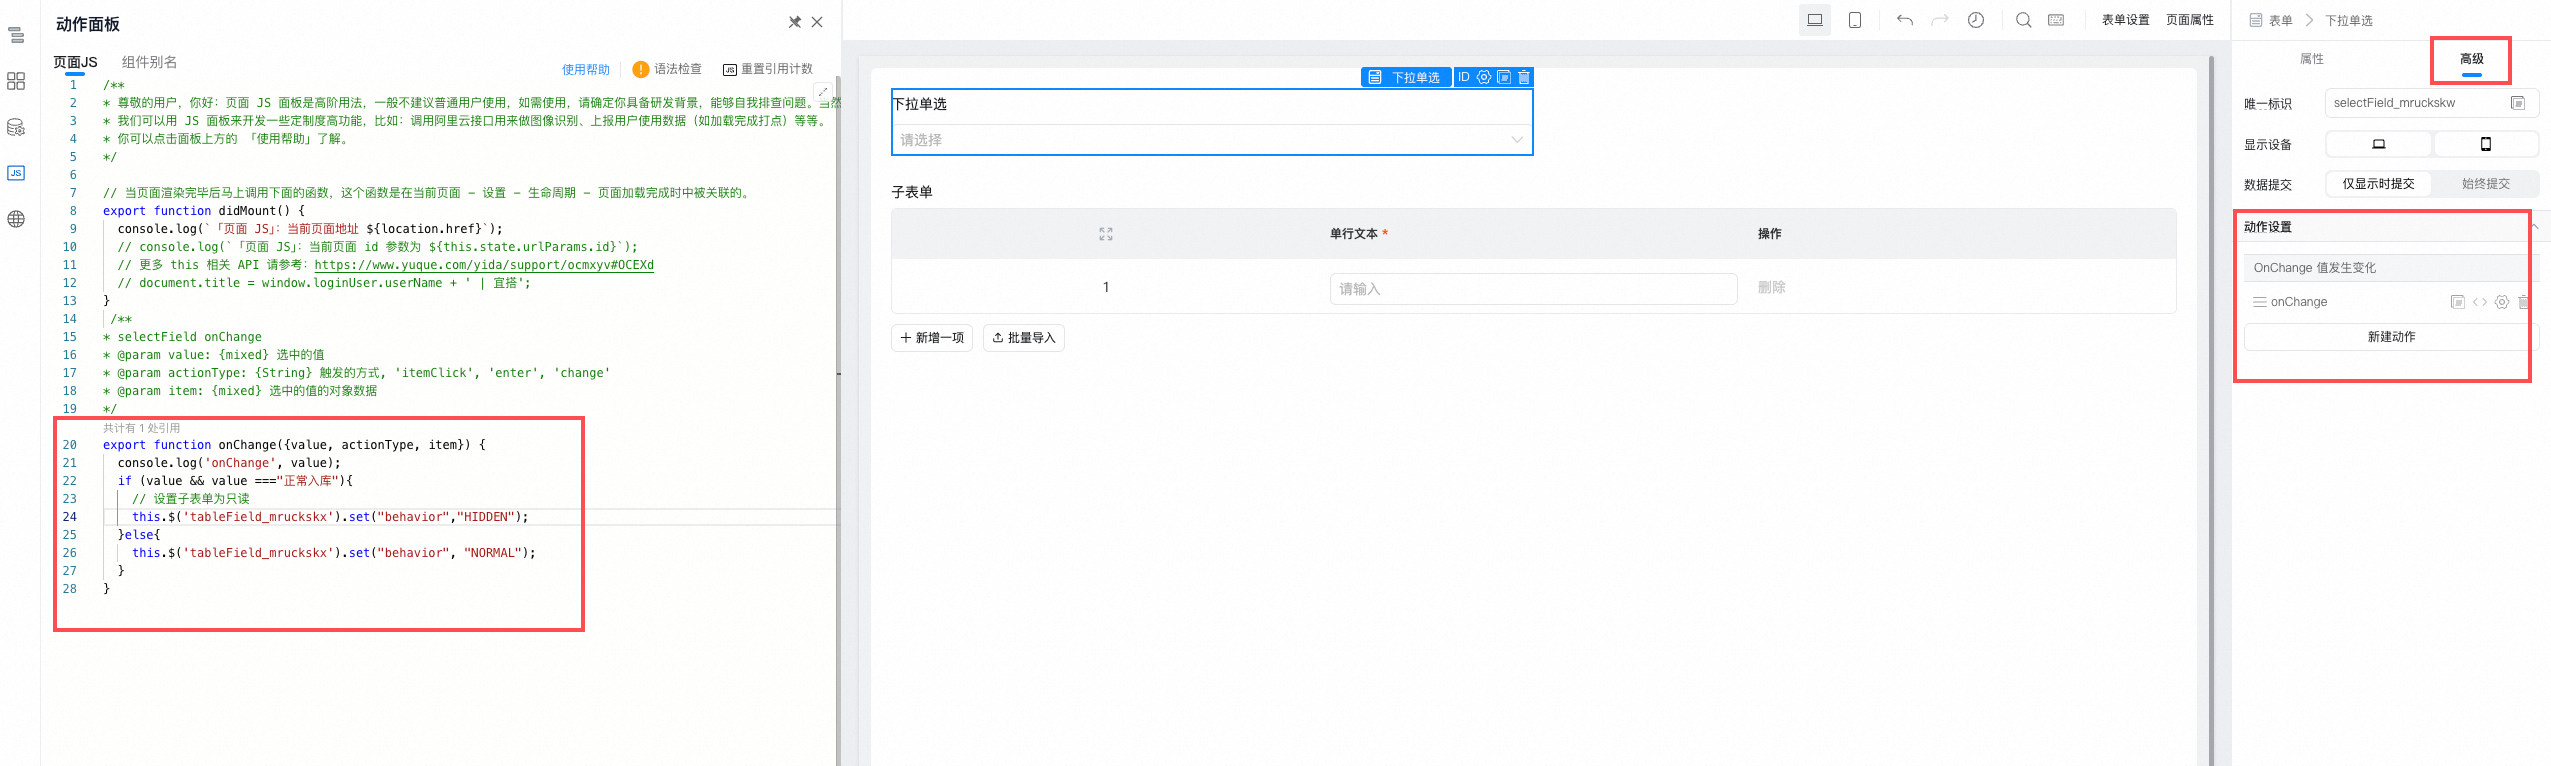Click the code editor vertical scrollbar
Screen dimensions: 2551x766
tap(838, 420)
